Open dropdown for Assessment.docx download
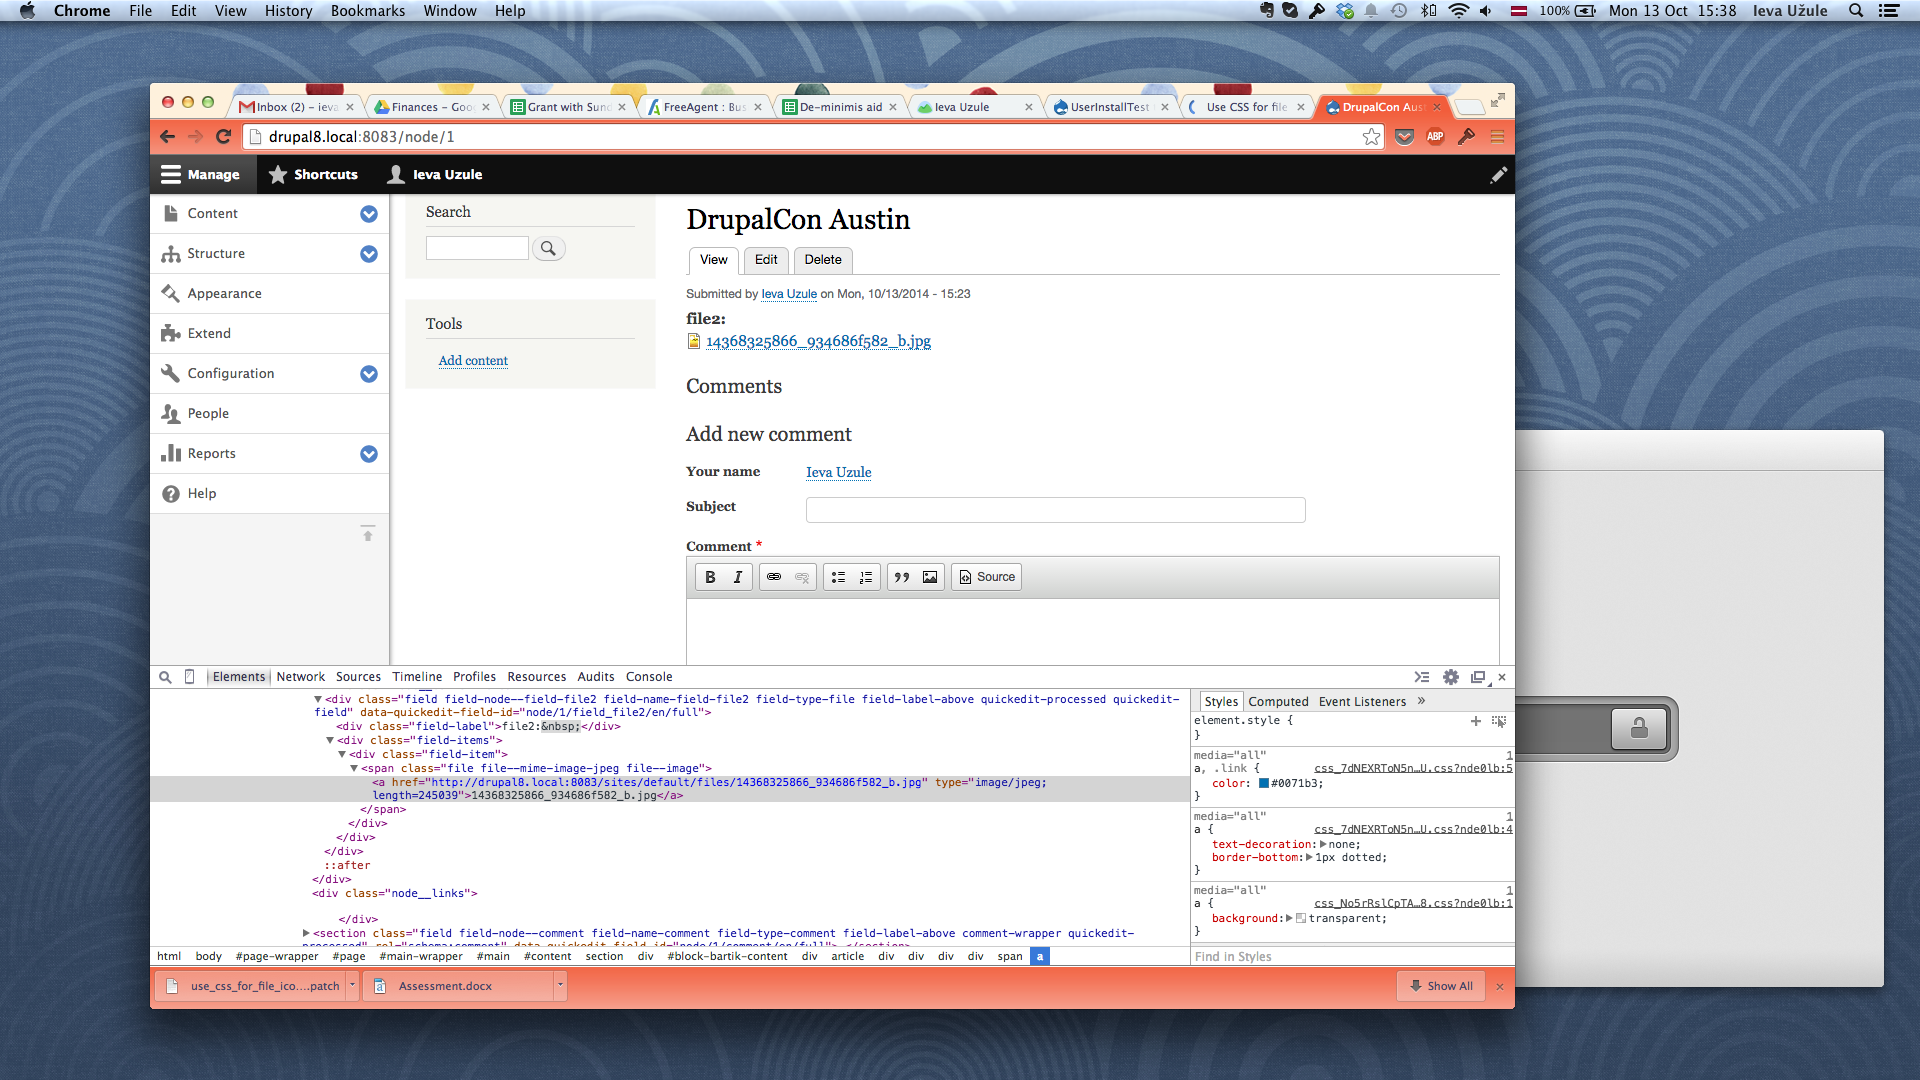This screenshot has width=1920, height=1080. coord(560,985)
